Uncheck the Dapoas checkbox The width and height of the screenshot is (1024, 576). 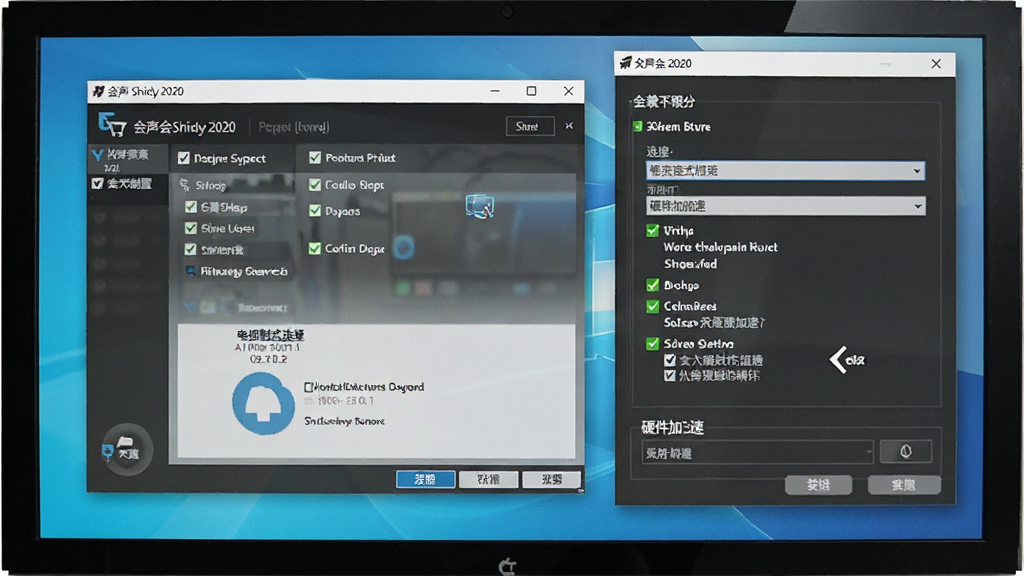click(x=315, y=210)
